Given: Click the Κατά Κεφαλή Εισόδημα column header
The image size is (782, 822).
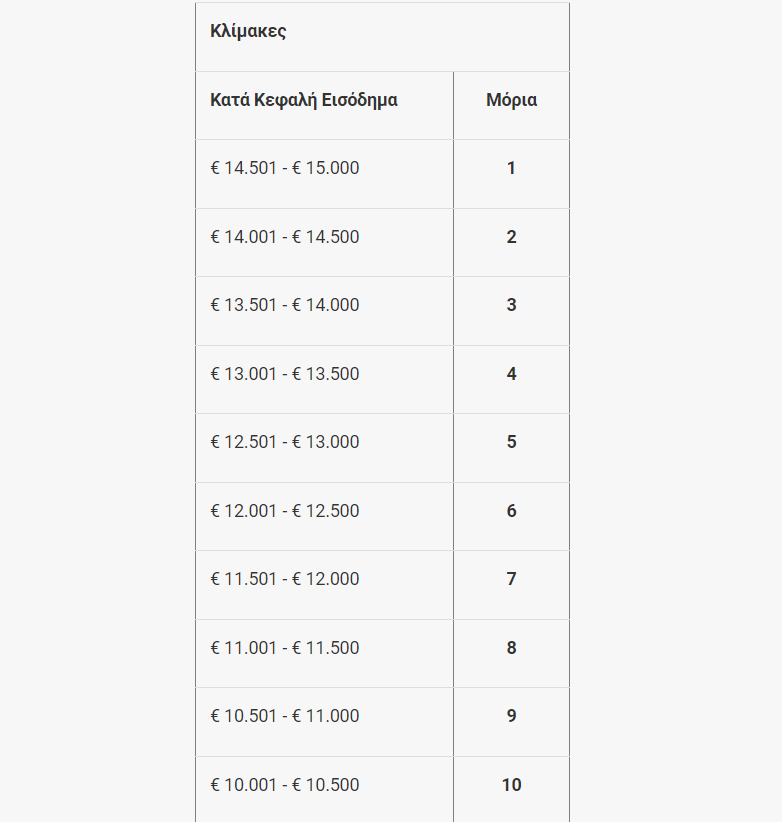Looking at the screenshot, I should (304, 100).
